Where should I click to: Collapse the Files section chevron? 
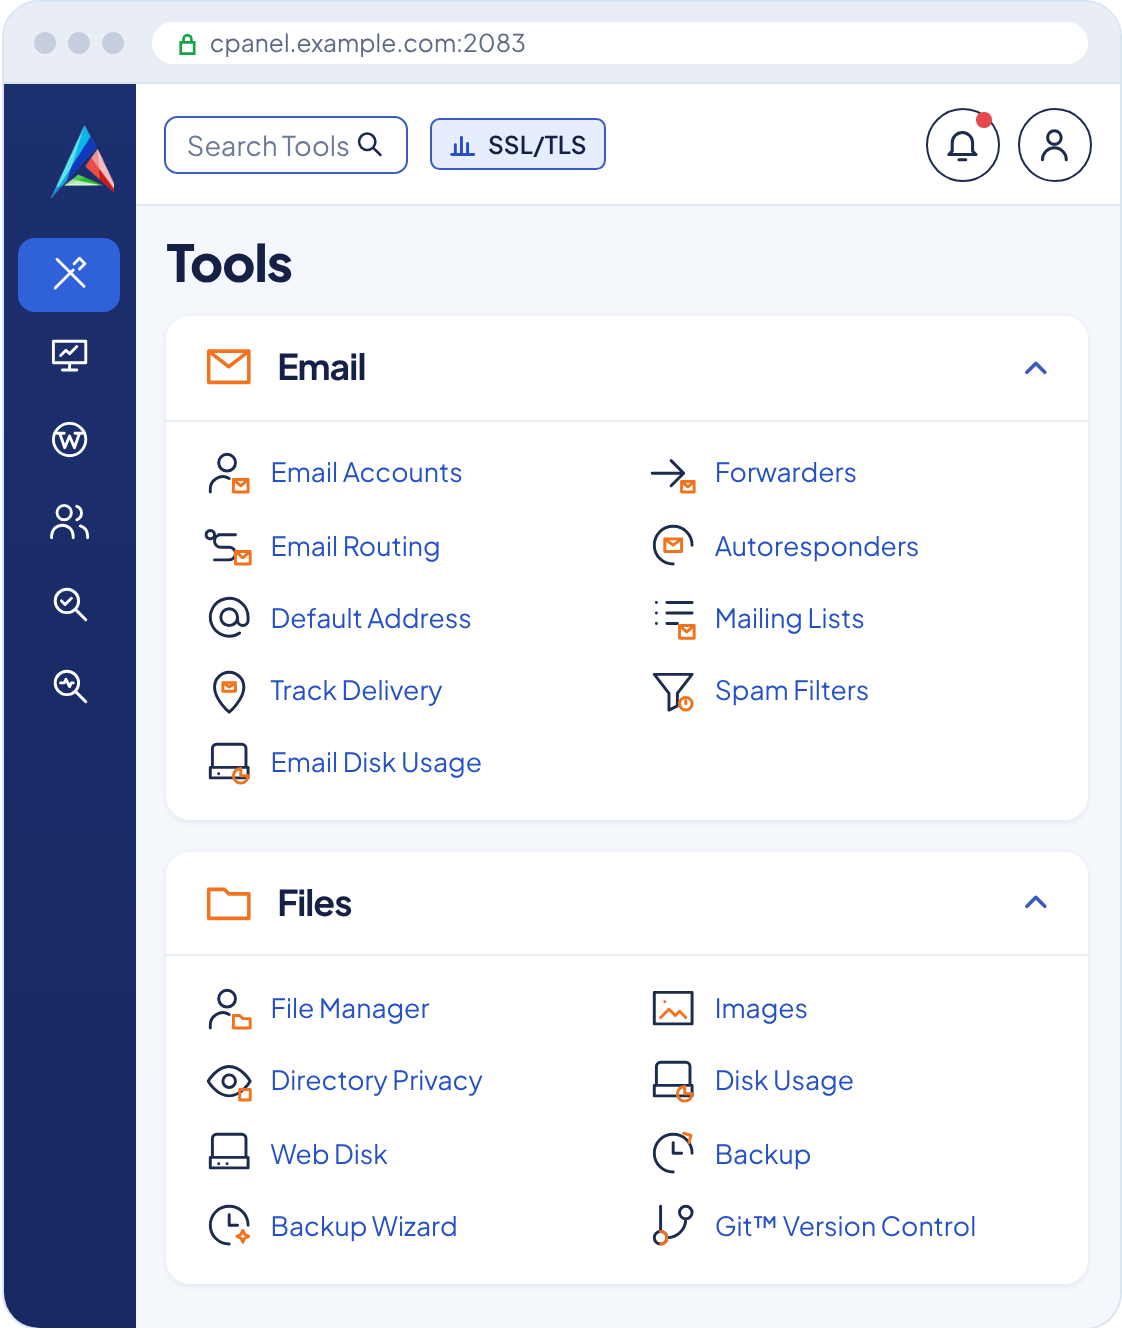click(x=1036, y=902)
